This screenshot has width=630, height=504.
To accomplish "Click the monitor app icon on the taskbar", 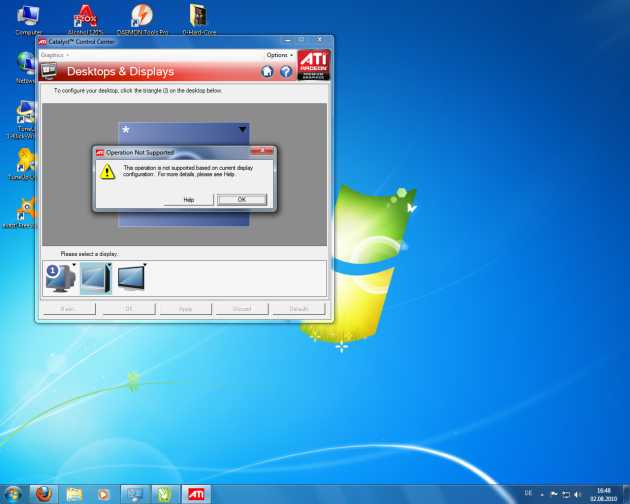I will click(135, 494).
